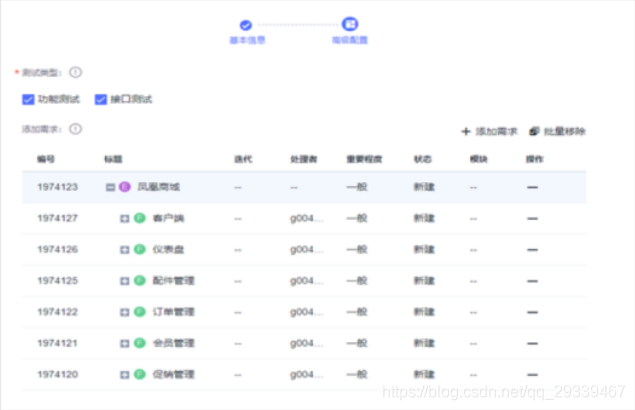Click the 模块 column header
Image resolution: width=635 pixels, height=410 pixels.
478,159
